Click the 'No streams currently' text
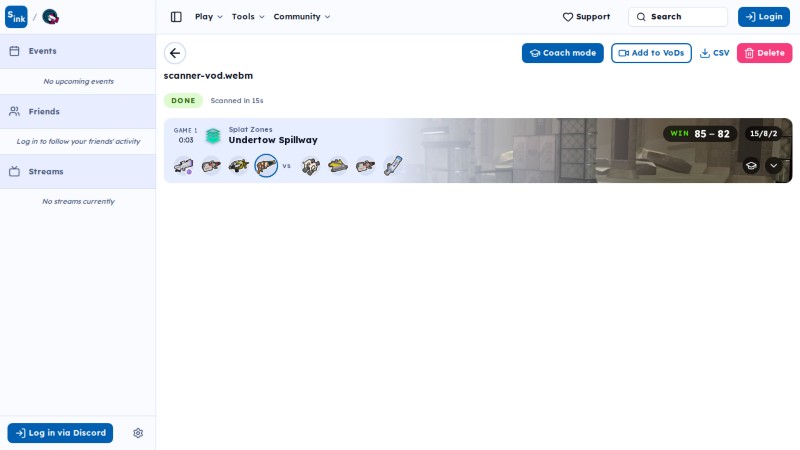The width and height of the screenshot is (800, 450). 79,202
